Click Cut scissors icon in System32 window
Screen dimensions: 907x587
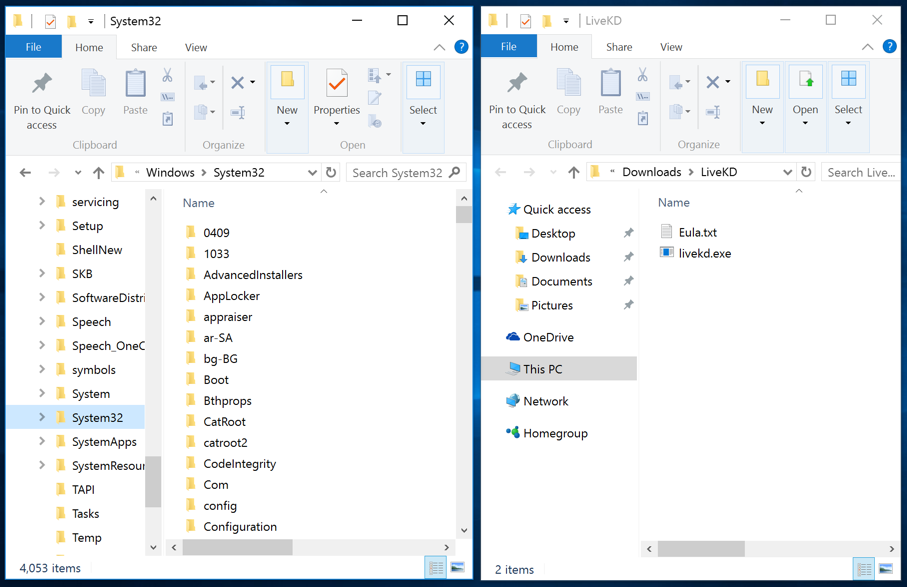(x=167, y=75)
